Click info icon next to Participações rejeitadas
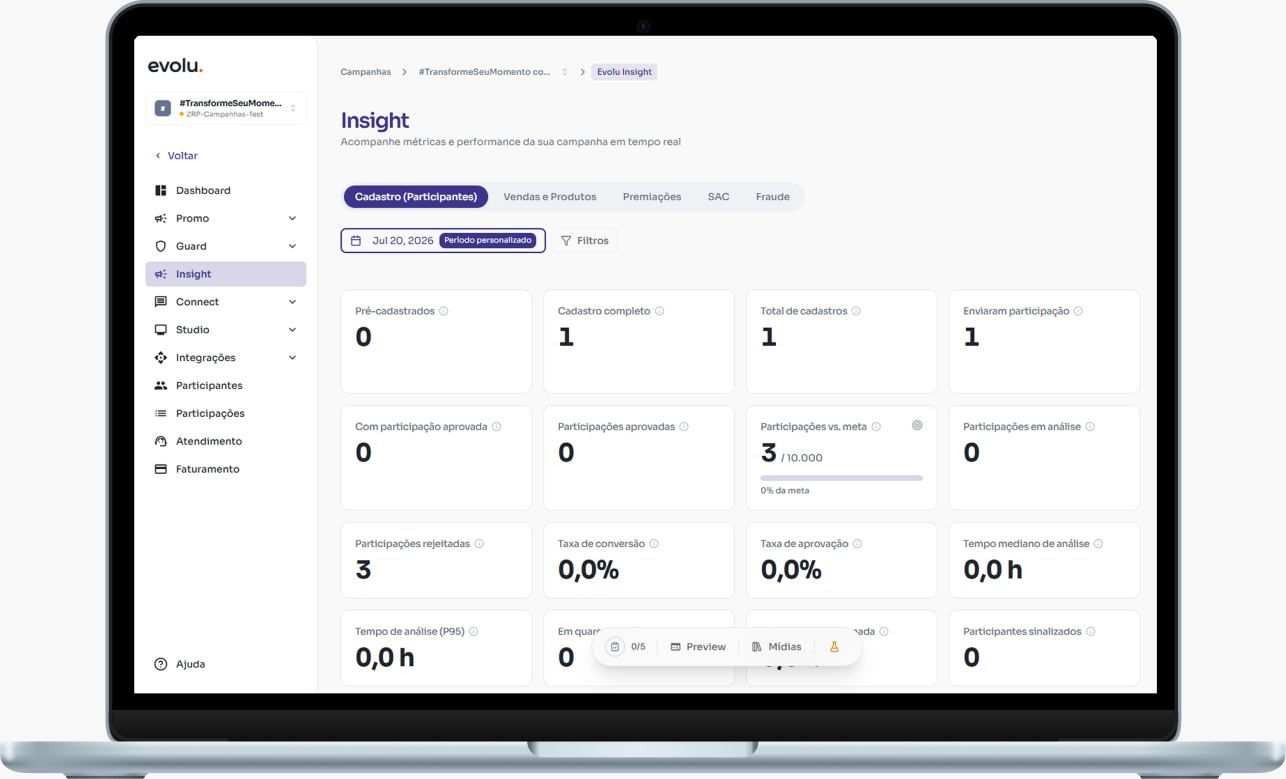Image resolution: width=1286 pixels, height=779 pixels. point(479,544)
